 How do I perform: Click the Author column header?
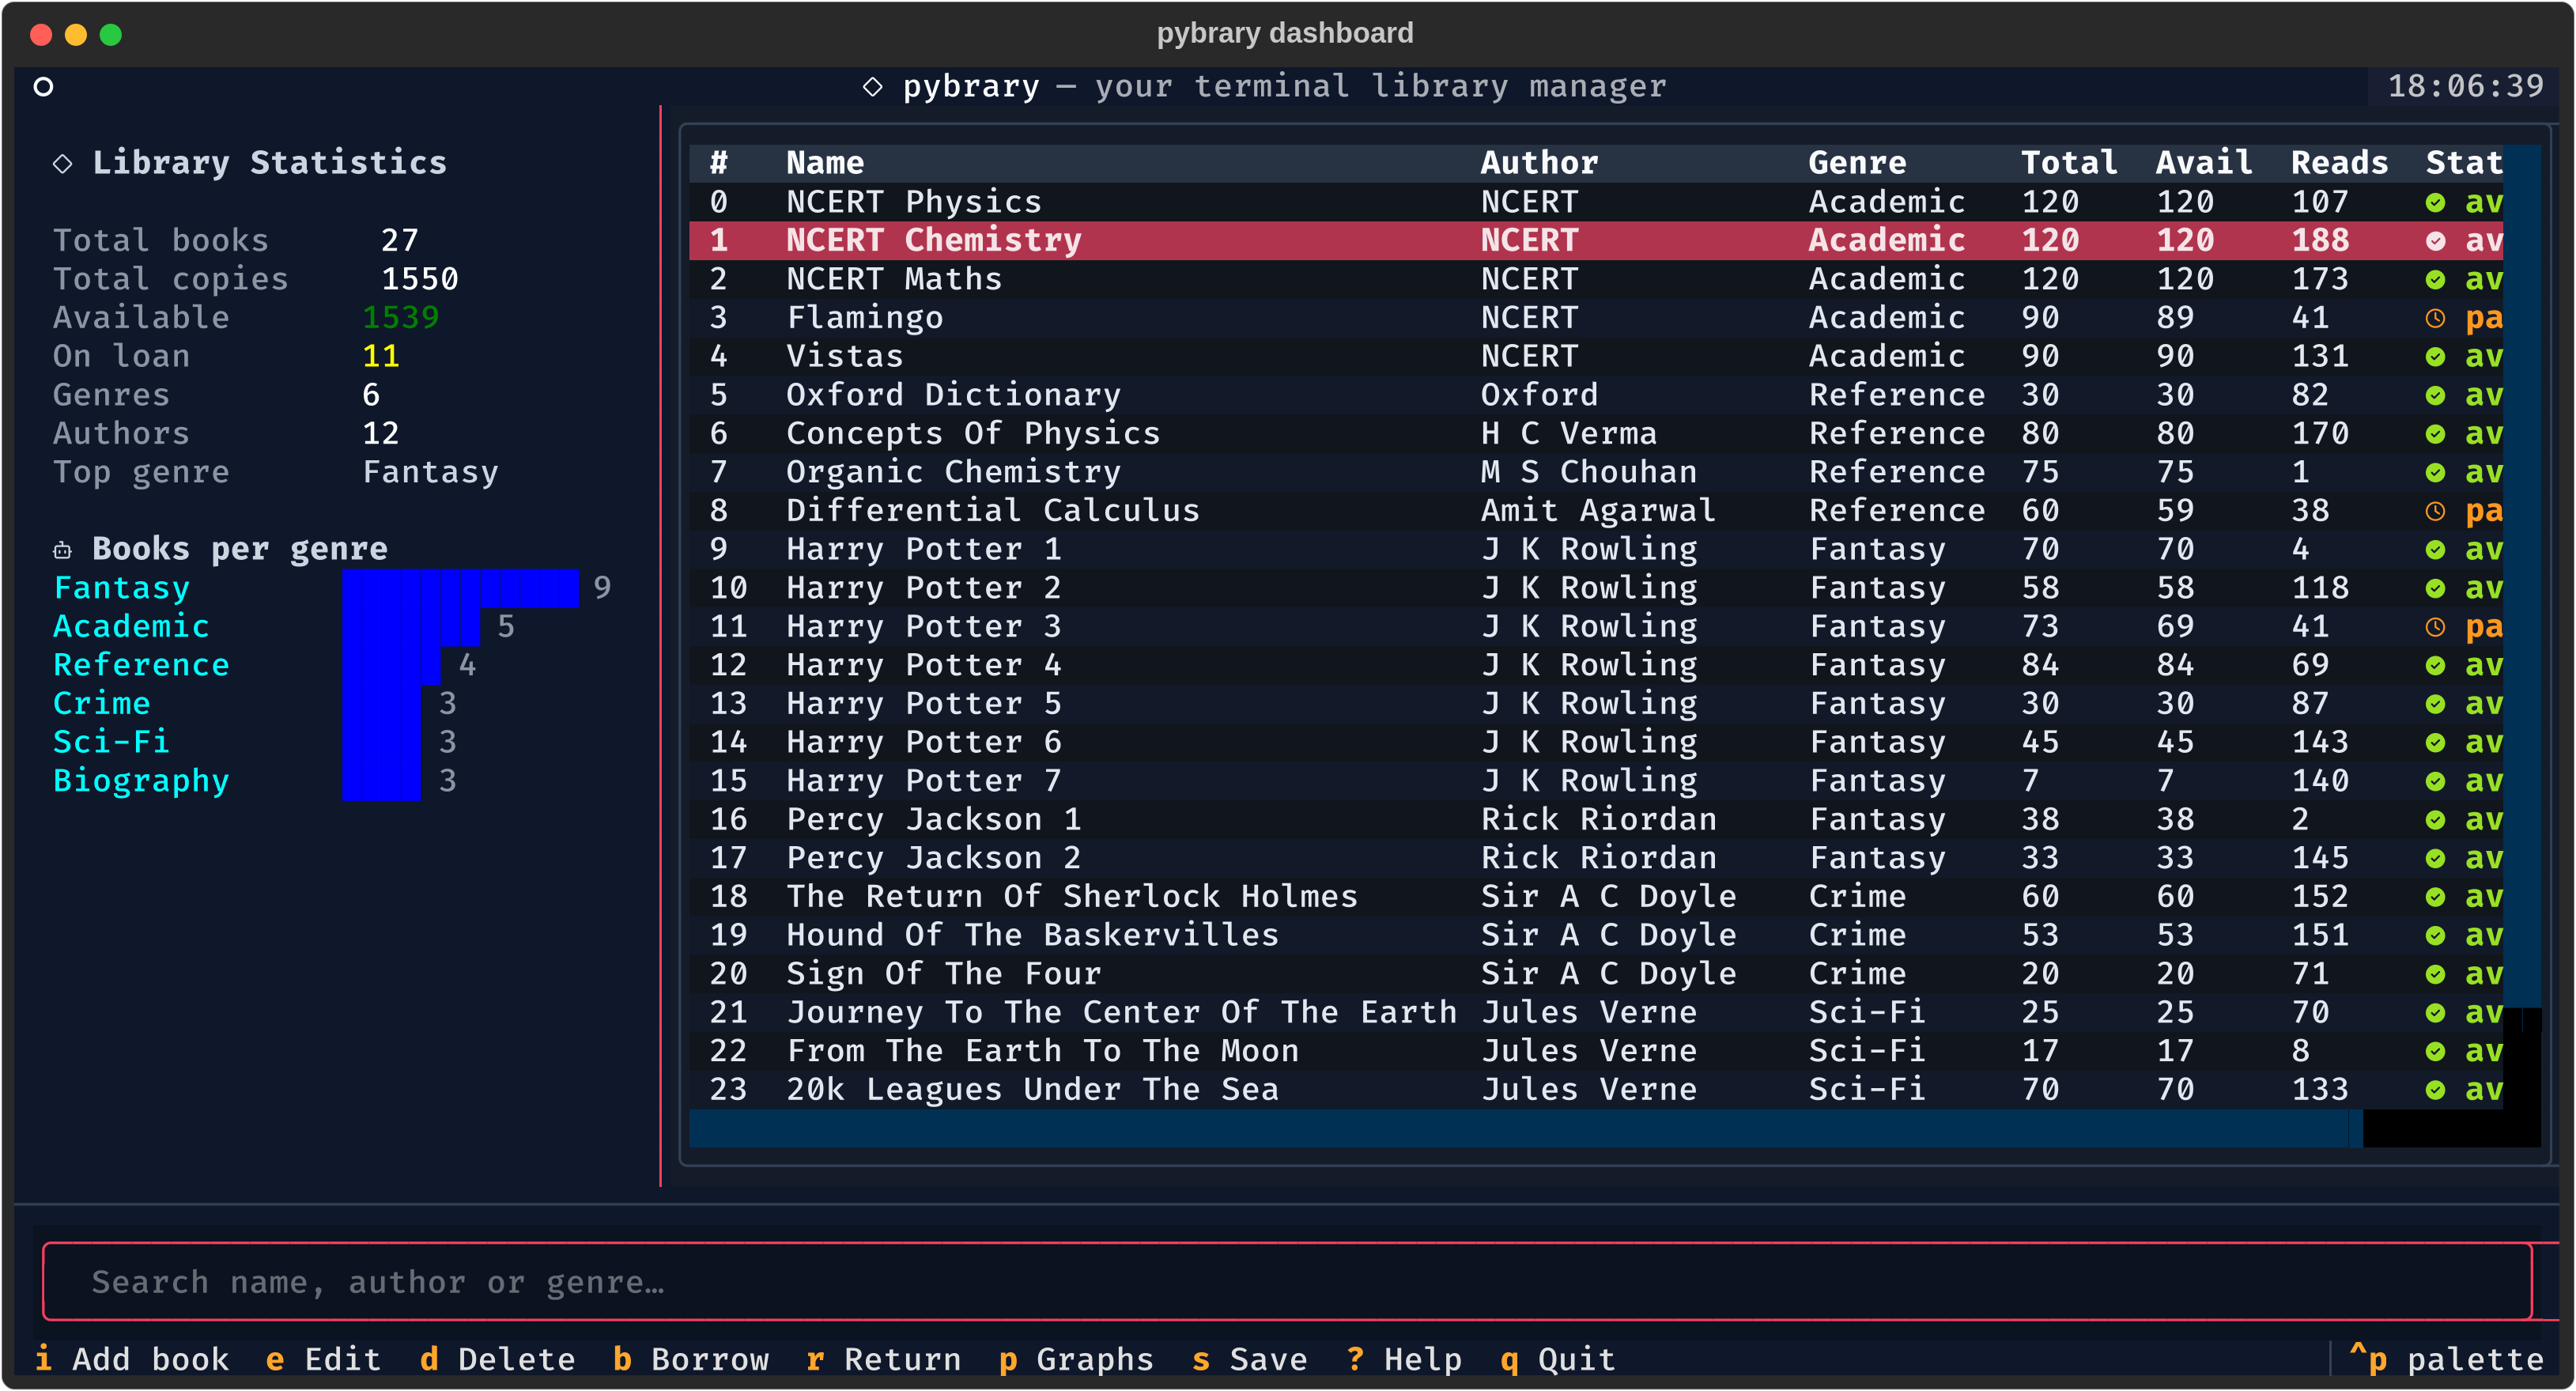(1540, 164)
